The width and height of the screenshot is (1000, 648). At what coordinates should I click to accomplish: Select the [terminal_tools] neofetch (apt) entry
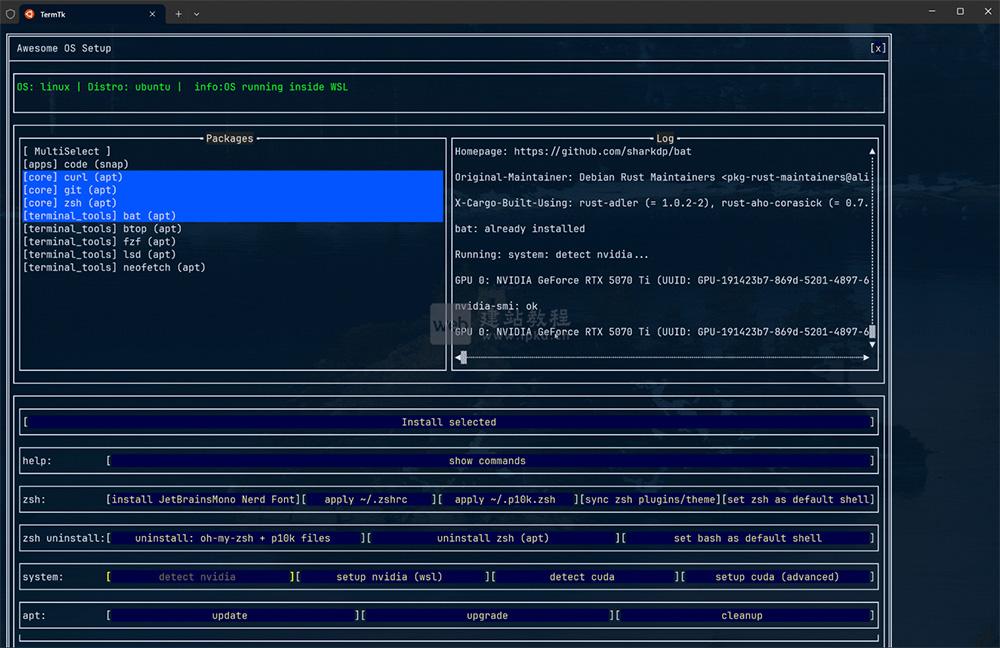[114, 267]
